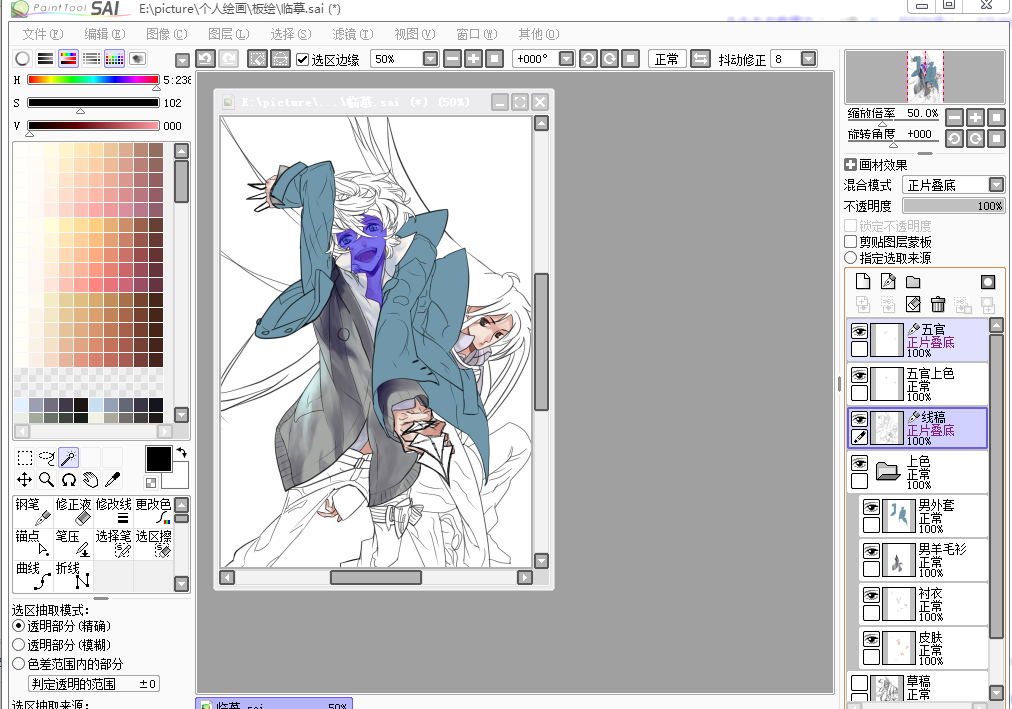Toggle the 选区边缘 checkbox

(x=302, y=59)
